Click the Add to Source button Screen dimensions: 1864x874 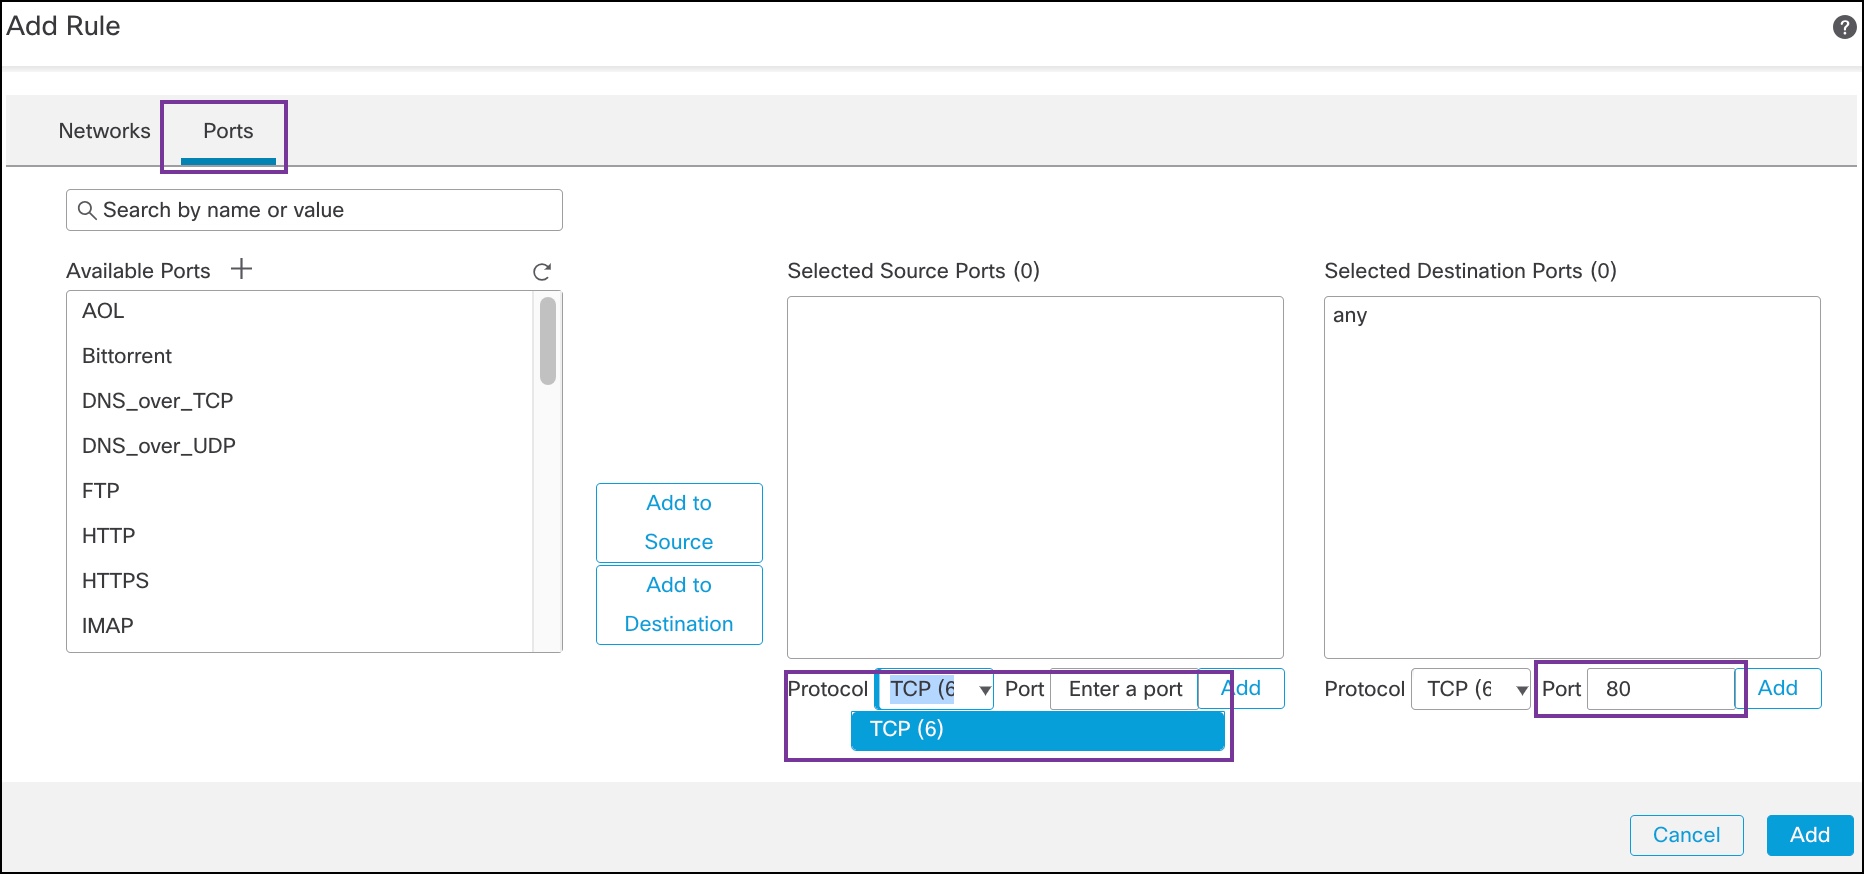click(x=679, y=522)
